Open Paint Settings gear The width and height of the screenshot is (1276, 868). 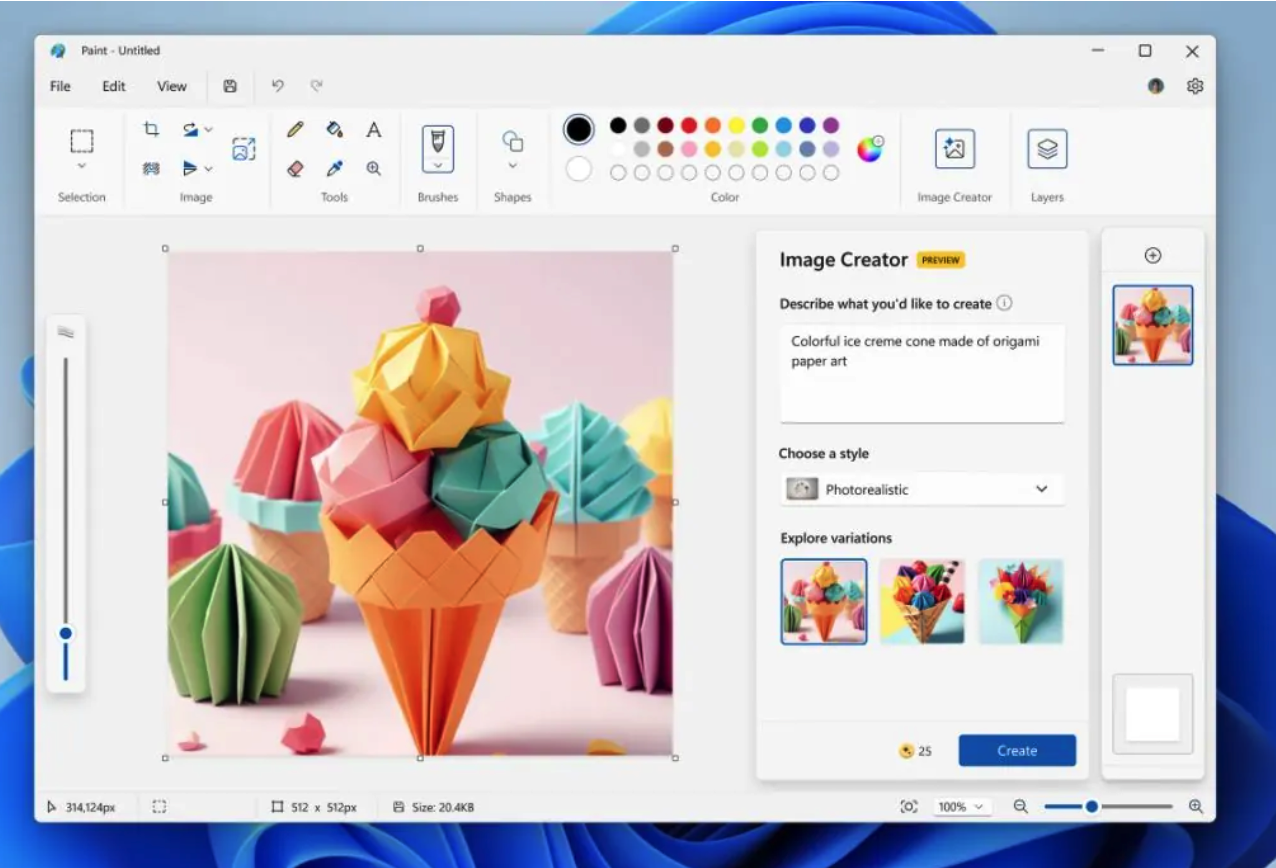click(1195, 86)
